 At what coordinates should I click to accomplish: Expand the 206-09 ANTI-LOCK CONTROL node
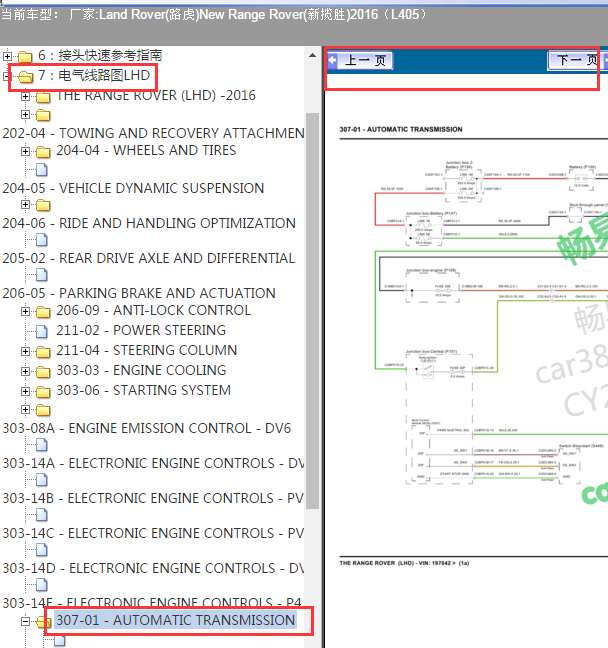tap(25, 311)
